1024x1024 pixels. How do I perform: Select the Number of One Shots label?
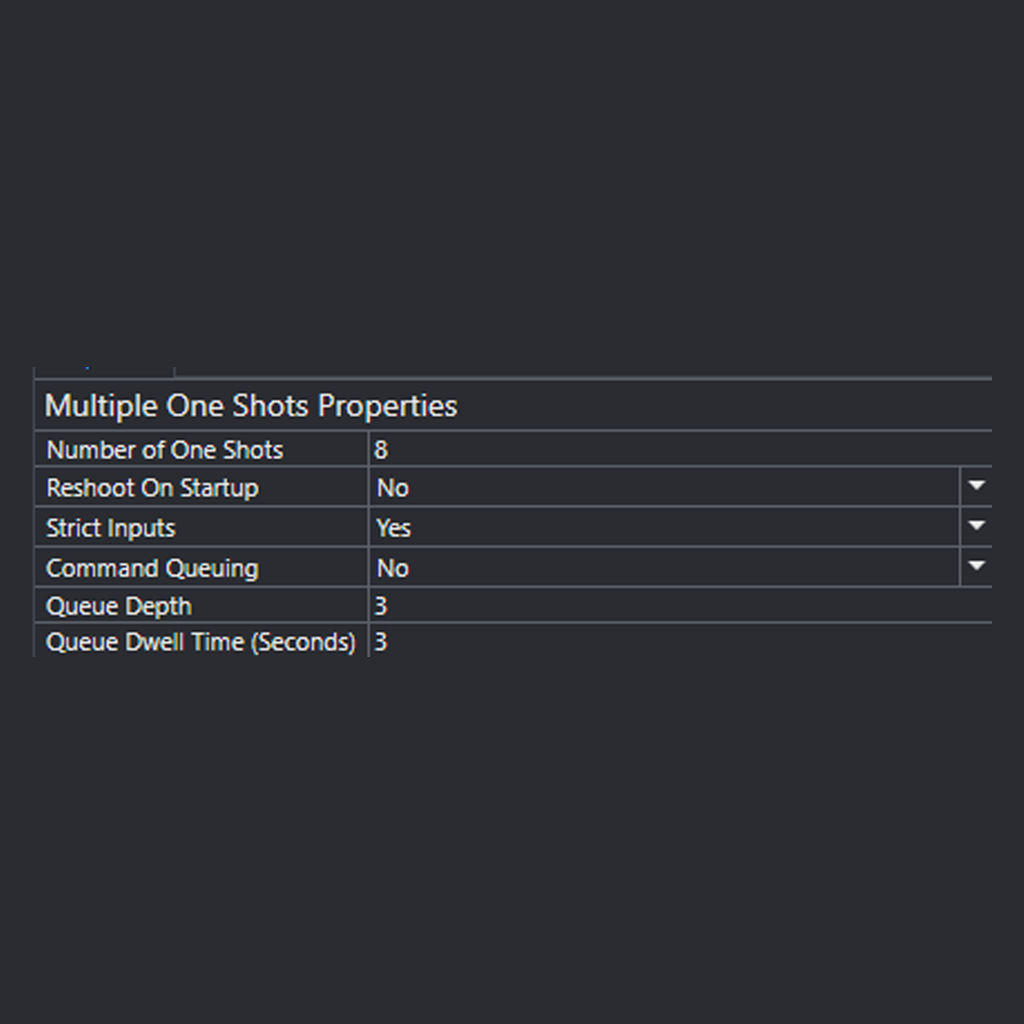coord(164,449)
